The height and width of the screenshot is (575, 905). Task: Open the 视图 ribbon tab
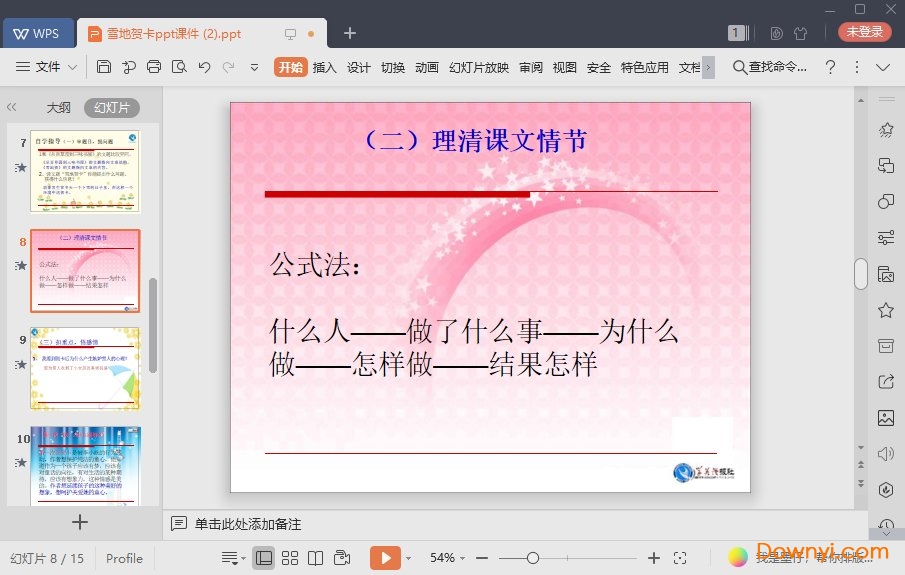click(x=564, y=68)
